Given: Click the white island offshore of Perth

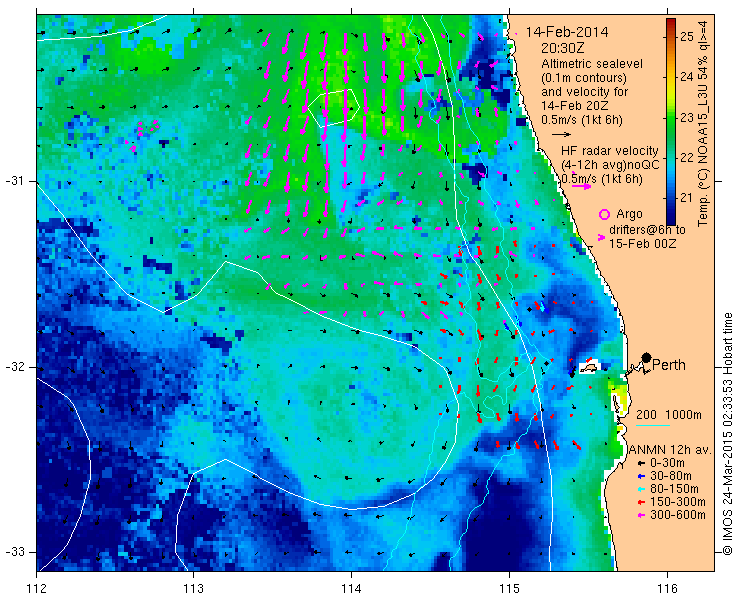Looking at the screenshot, I should [x=589, y=367].
